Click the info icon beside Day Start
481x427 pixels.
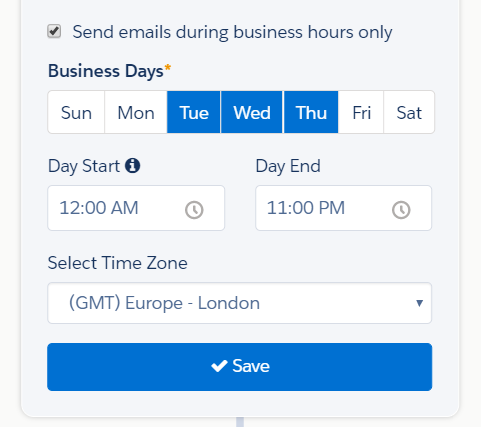click(133, 165)
